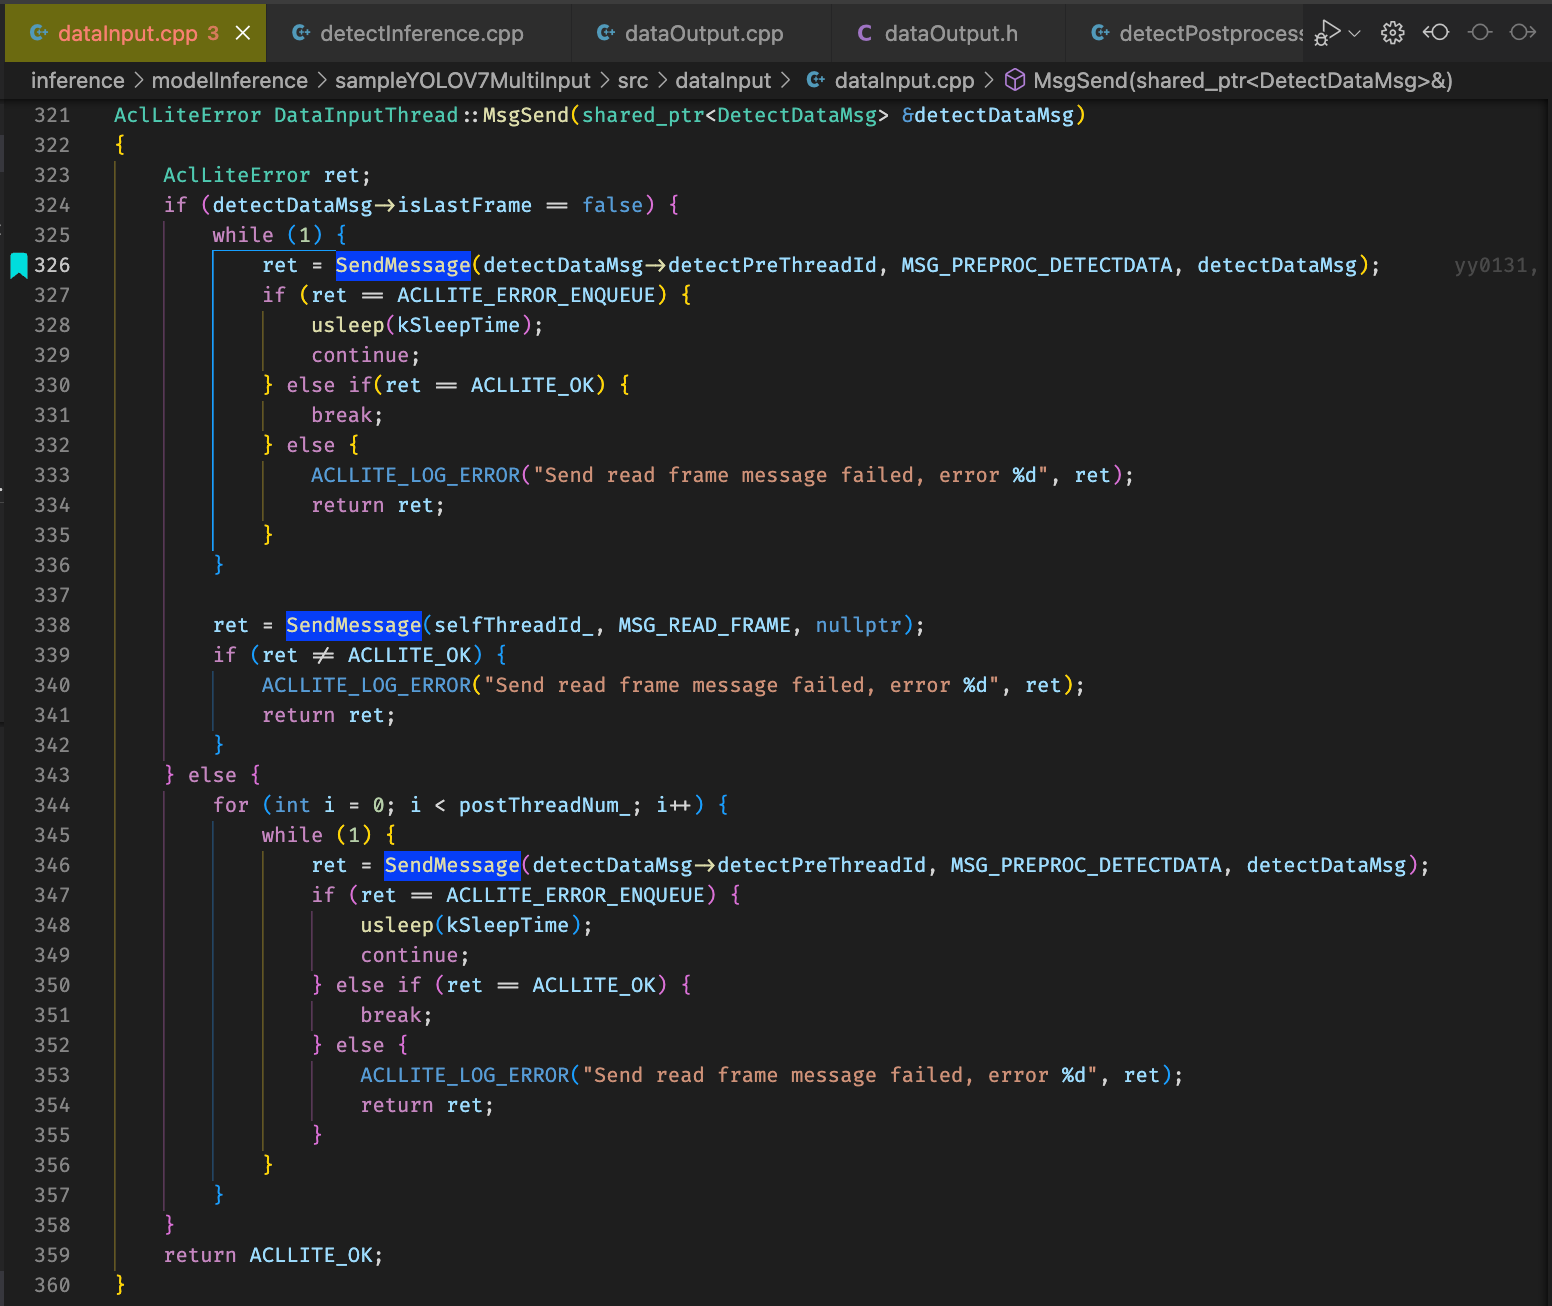Close the dataInput.cpp tab

tap(243, 33)
